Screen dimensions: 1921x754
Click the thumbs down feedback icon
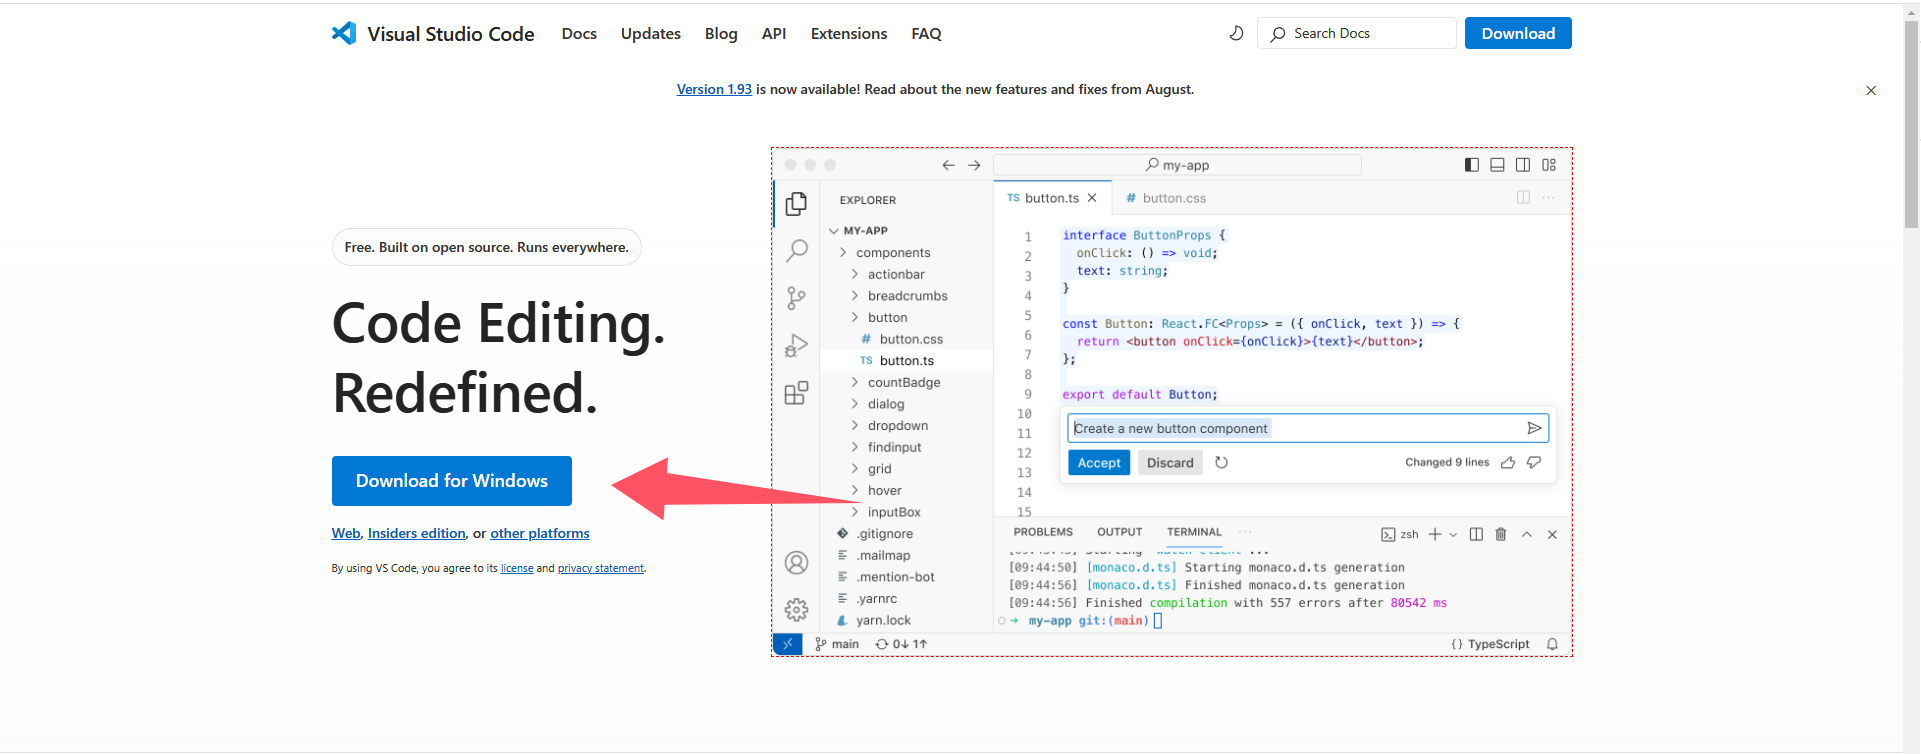coord(1534,462)
